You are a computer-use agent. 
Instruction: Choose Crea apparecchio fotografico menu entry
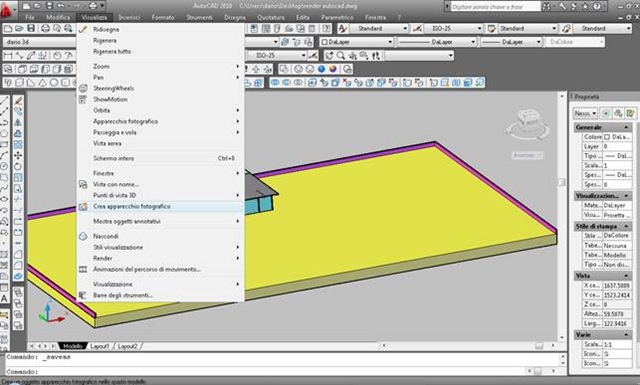pos(160,206)
